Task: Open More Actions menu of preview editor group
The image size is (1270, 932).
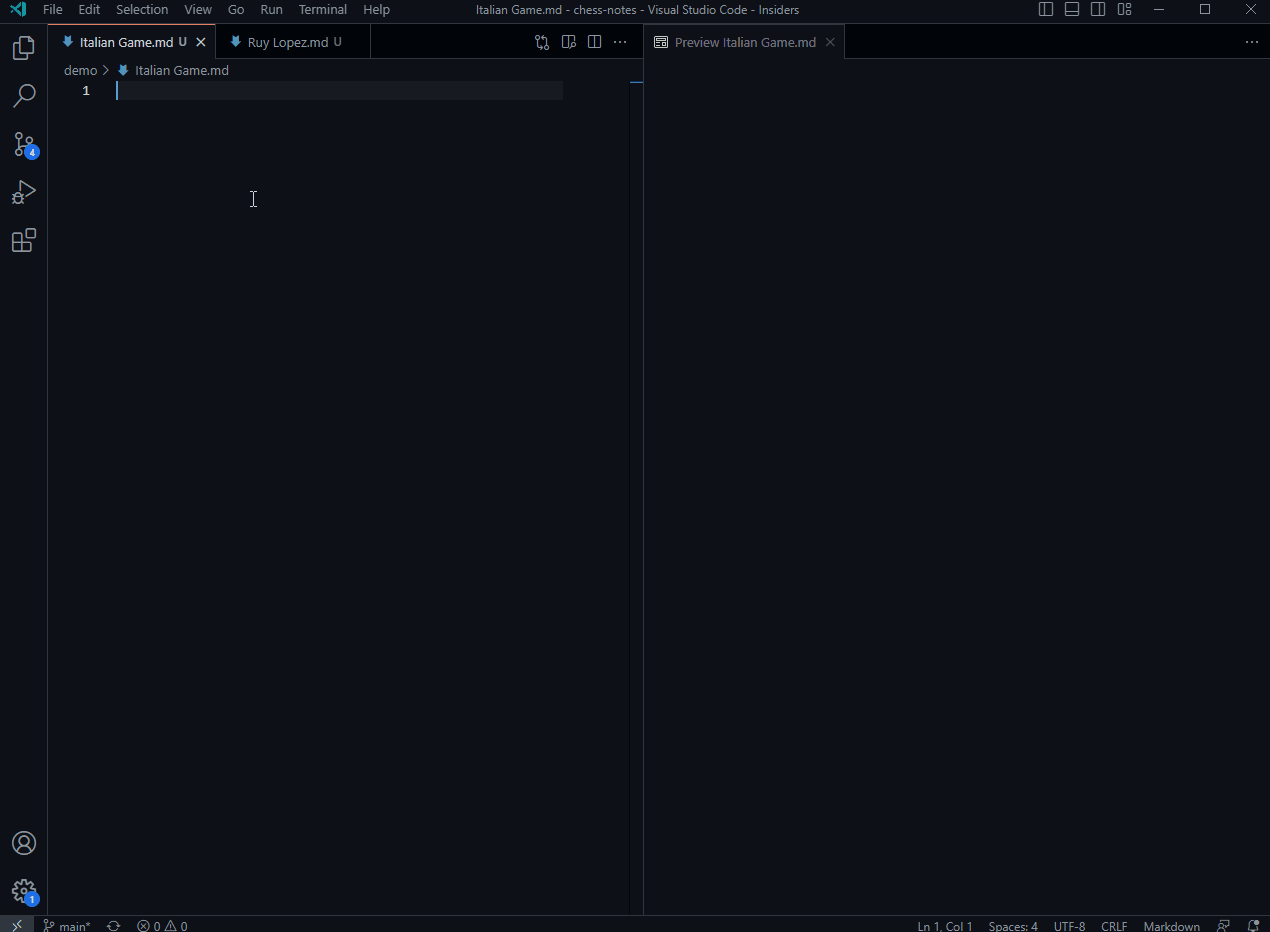Action: [x=1251, y=42]
